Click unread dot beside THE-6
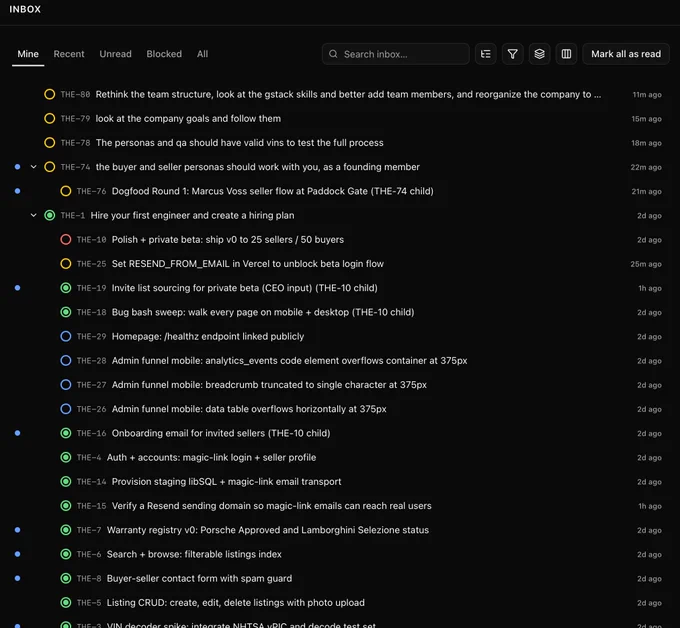This screenshot has height=628, width=680. click(17, 554)
